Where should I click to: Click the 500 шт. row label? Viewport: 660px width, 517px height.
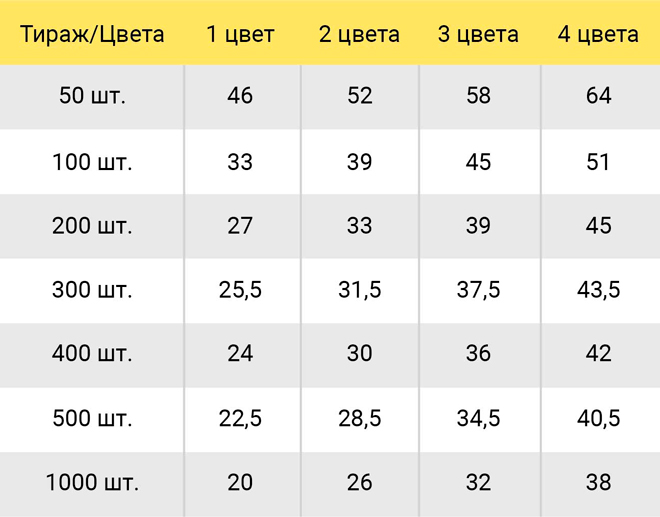(92, 418)
